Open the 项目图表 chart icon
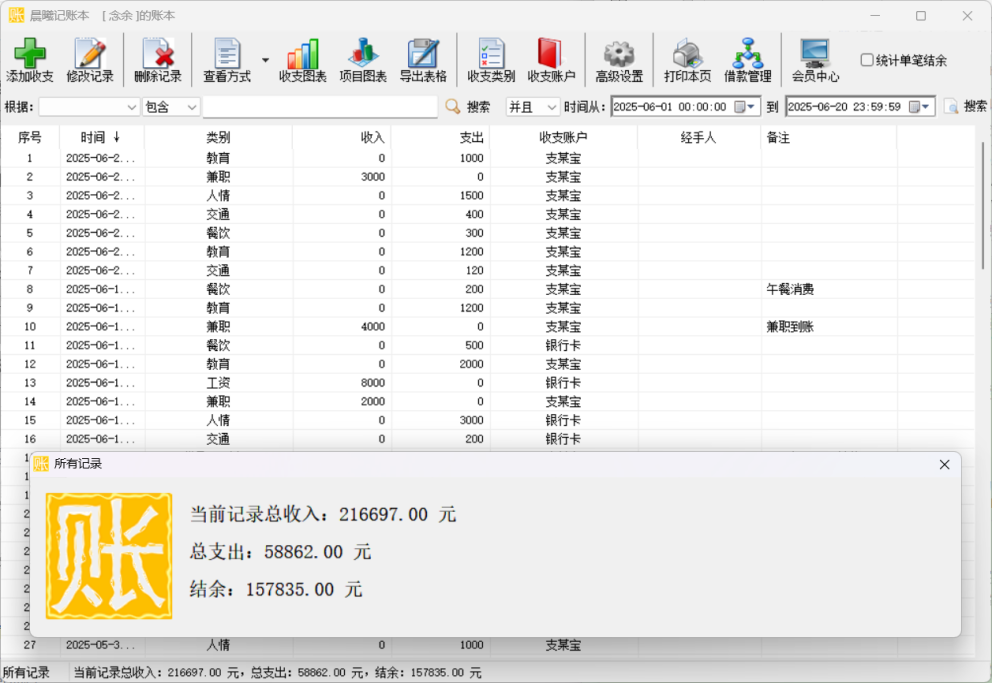Viewport: 992px width, 684px height. (x=363, y=53)
